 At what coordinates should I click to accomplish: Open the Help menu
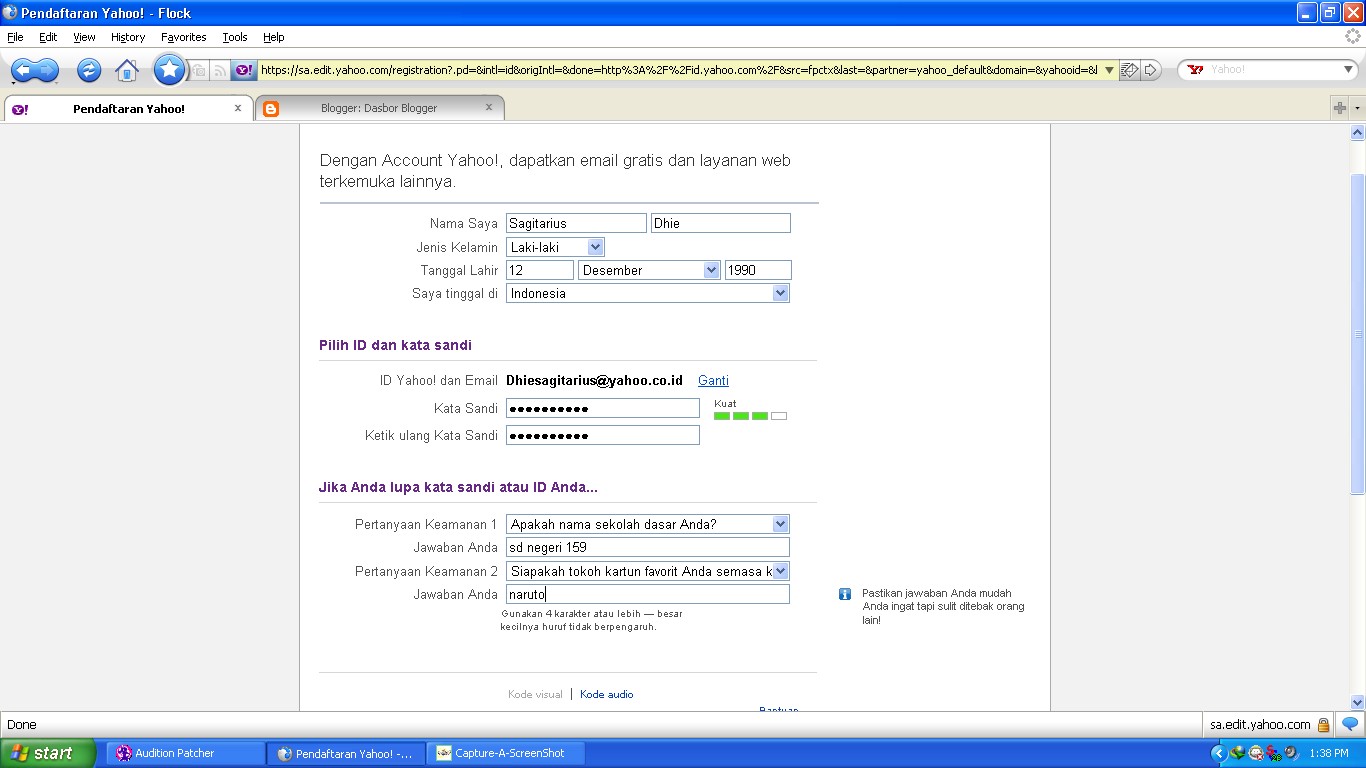[274, 37]
